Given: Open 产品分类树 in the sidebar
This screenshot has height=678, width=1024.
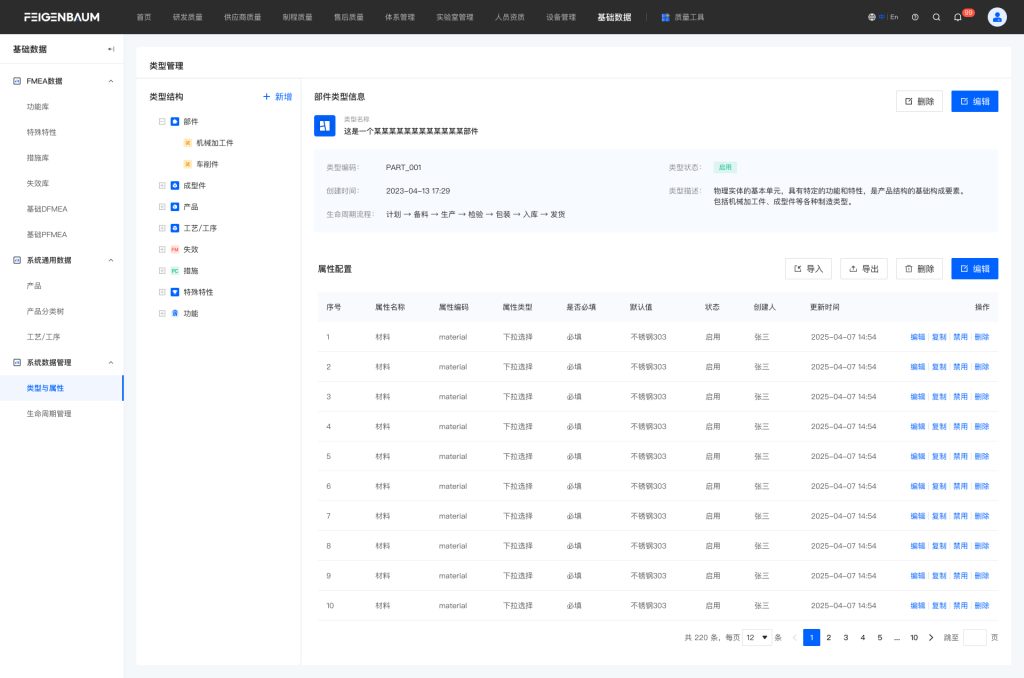Looking at the screenshot, I should coord(45,312).
